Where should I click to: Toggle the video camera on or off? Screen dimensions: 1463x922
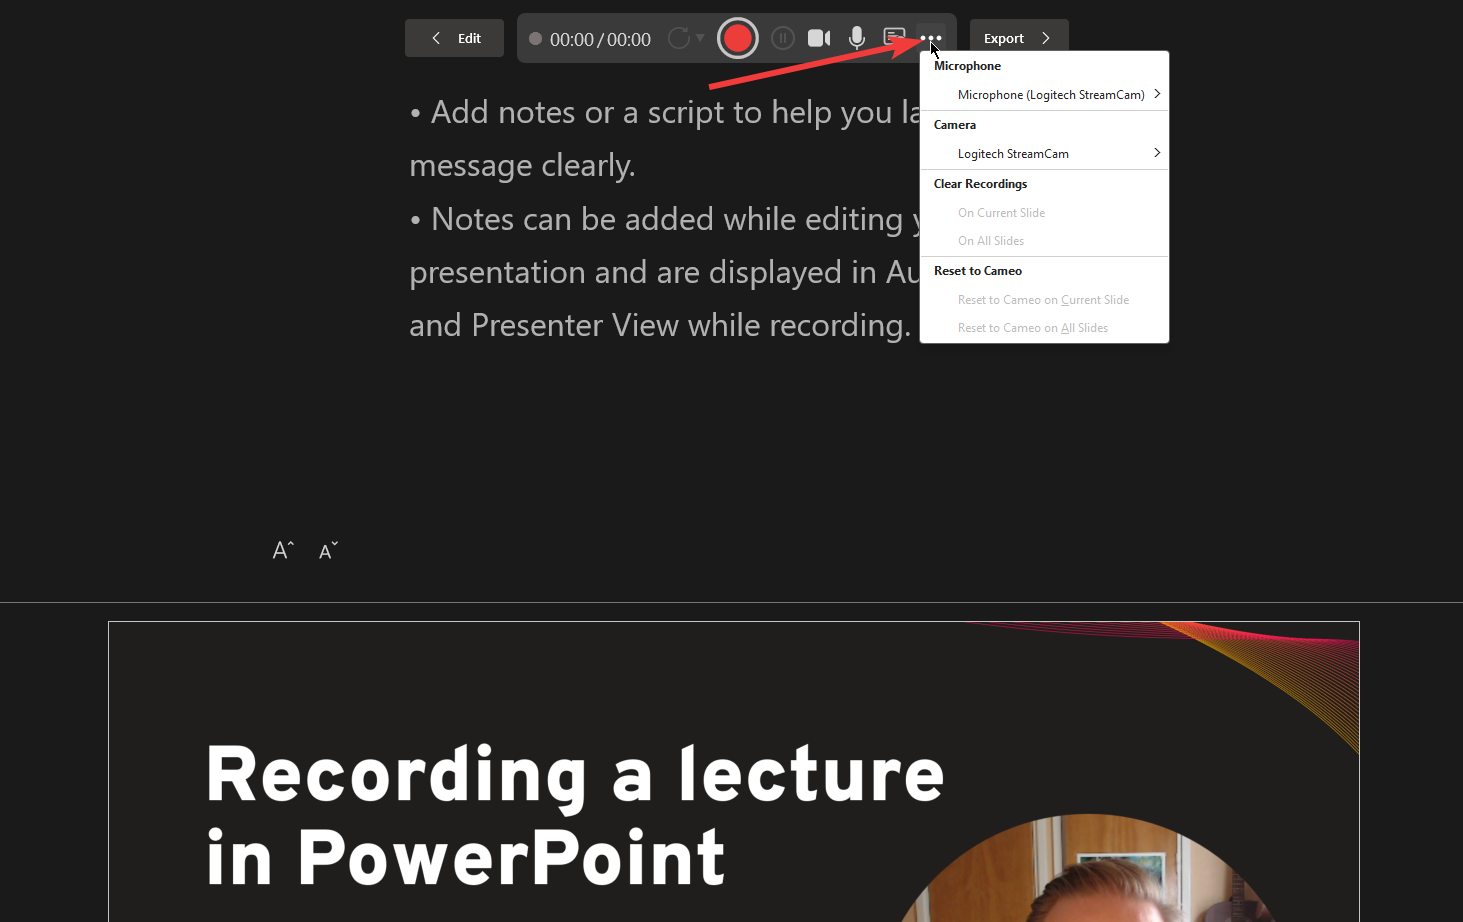[x=819, y=38]
